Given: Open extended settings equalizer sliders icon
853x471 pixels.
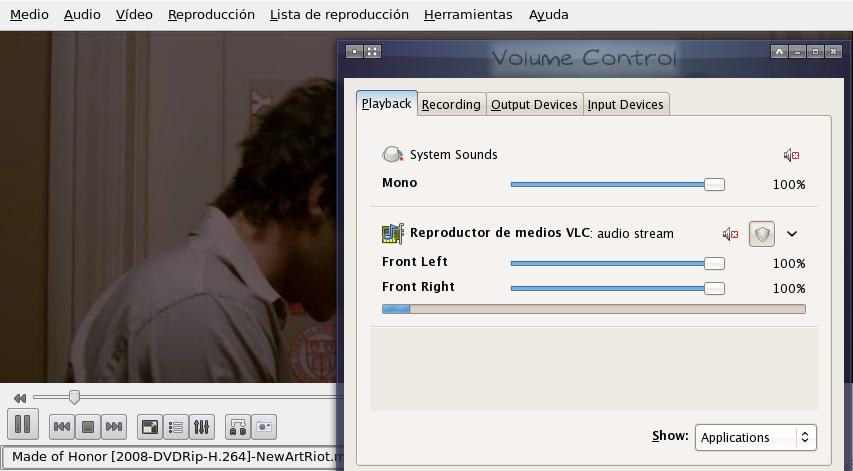Looking at the screenshot, I should [x=202, y=427].
